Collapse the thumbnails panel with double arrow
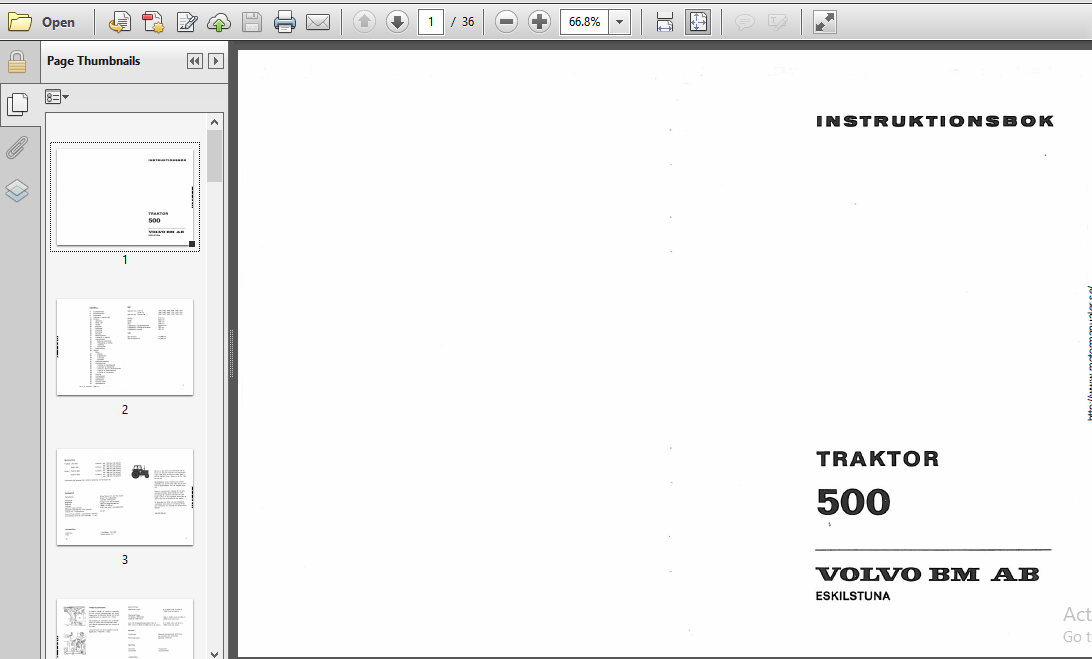Viewport: 1092px width, 659px height. coord(195,61)
